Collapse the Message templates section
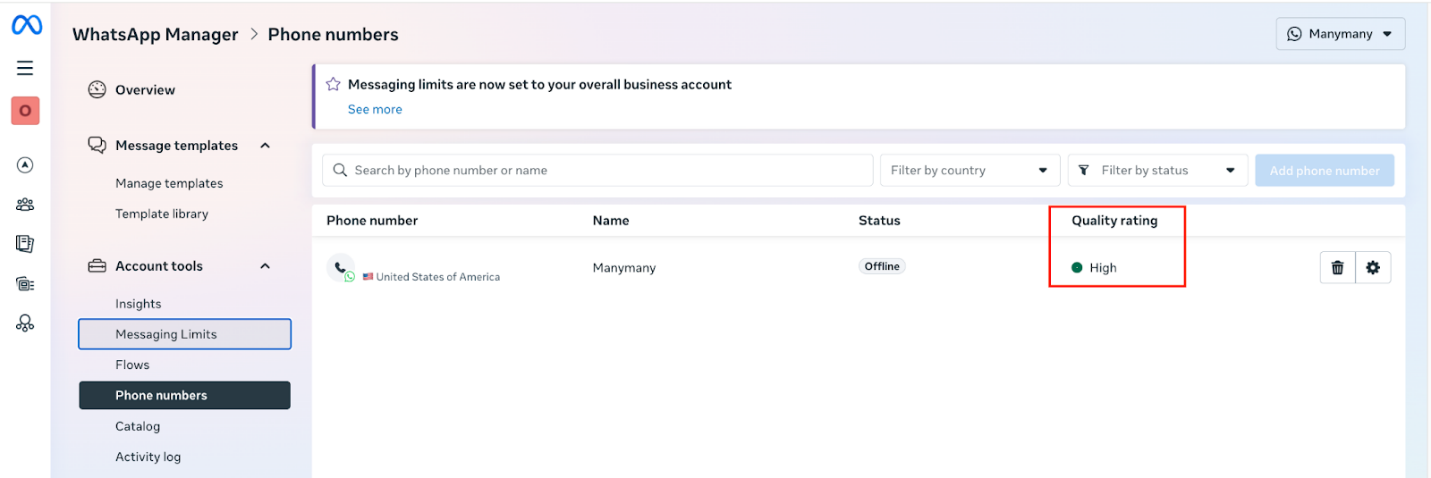 [265, 146]
